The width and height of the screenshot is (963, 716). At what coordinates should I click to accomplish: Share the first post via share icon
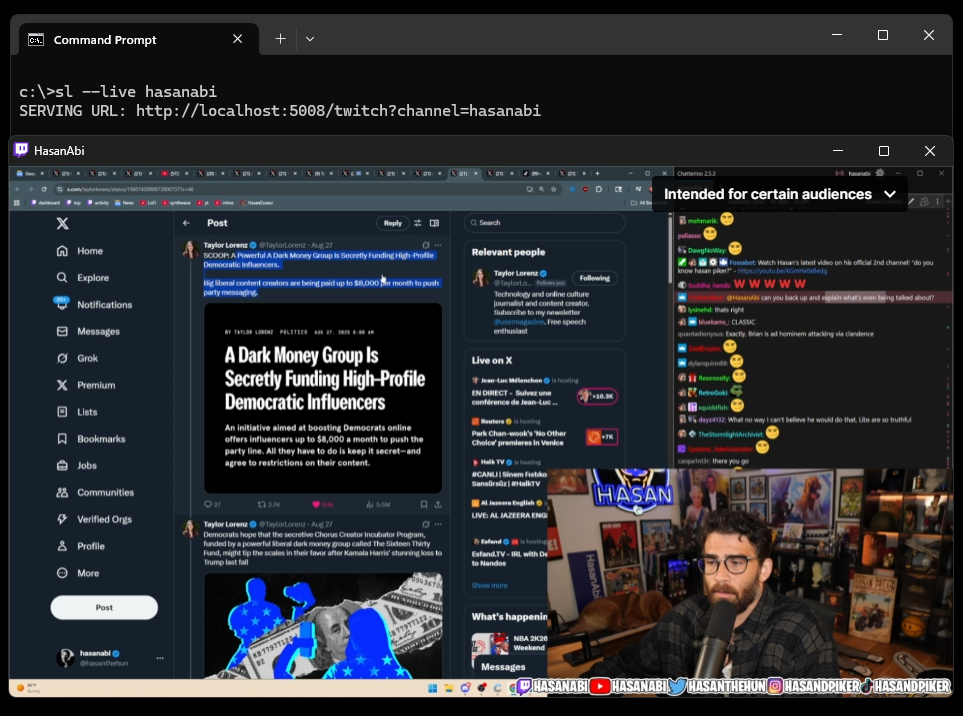tap(438, 504)
